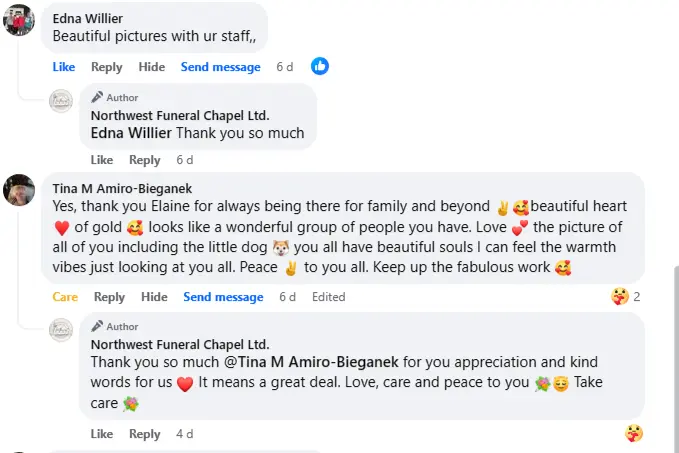Reply to Edna Willier's comment

(x=107, y=67)
